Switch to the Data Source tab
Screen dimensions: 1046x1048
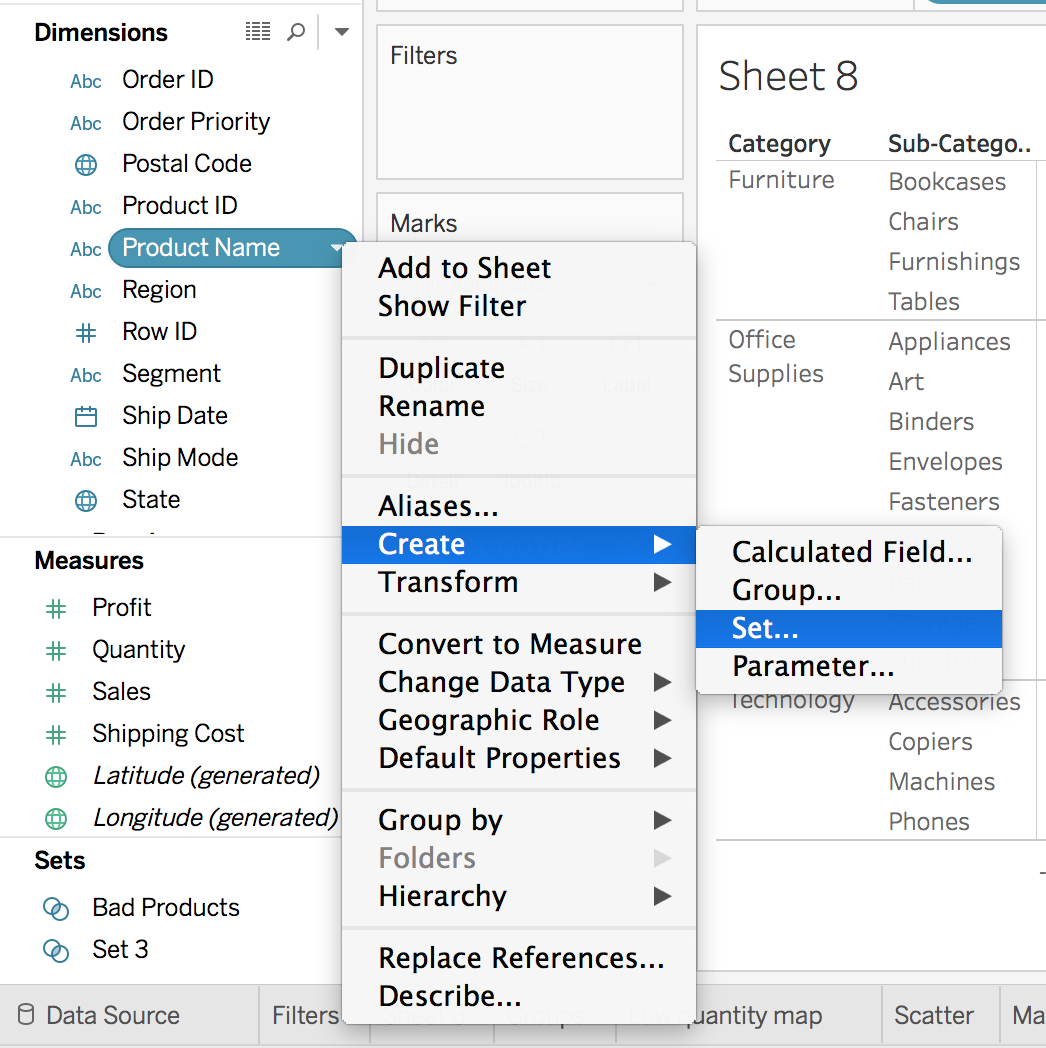click(x=112, y=1015)
